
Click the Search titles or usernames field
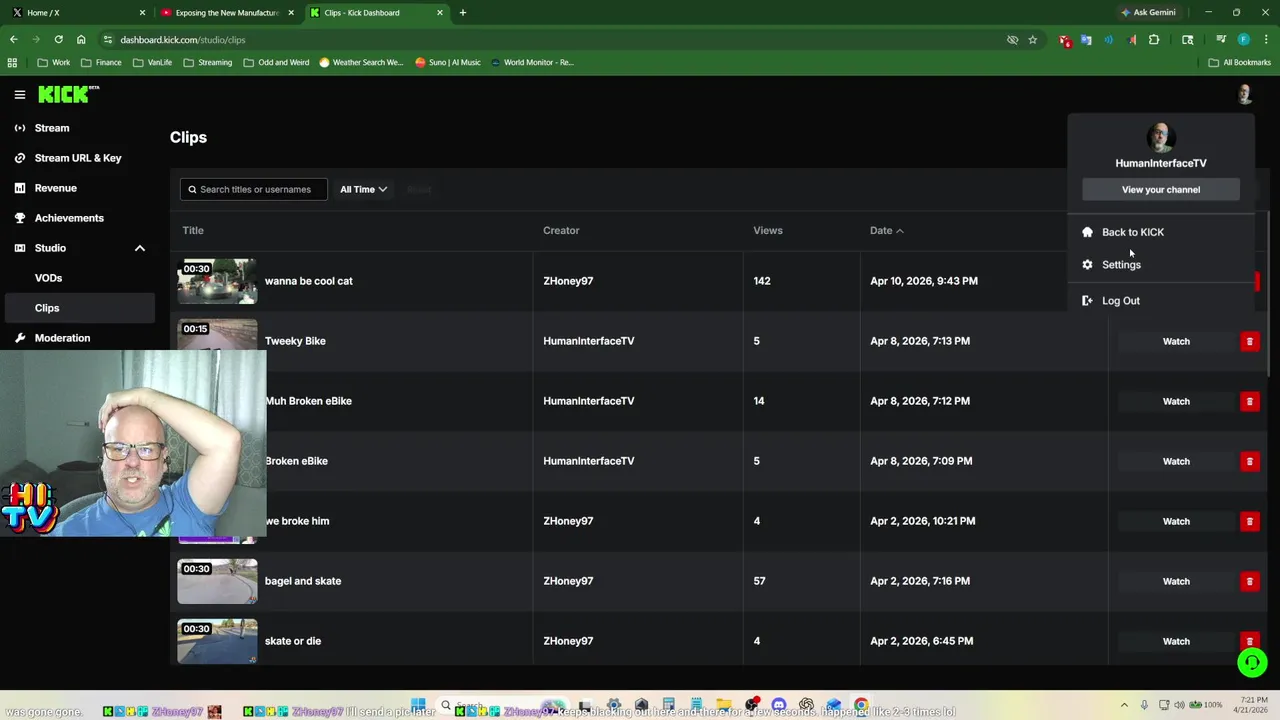254,189
